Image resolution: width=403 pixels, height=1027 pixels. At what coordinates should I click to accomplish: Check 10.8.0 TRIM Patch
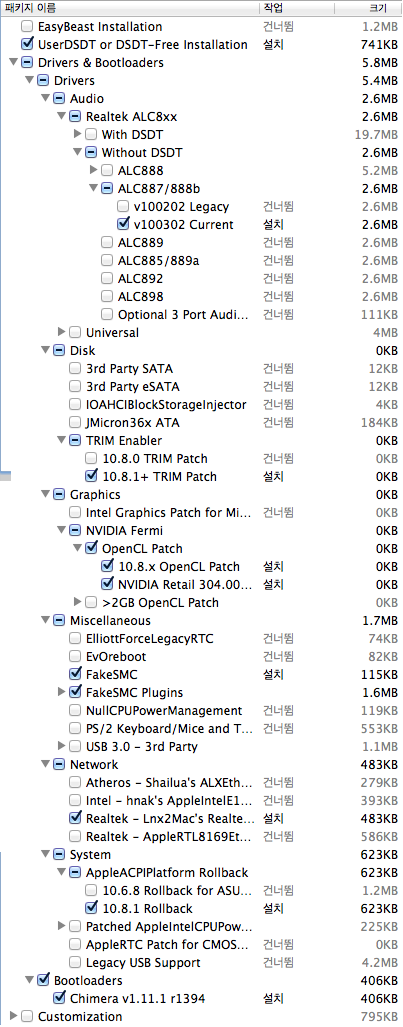[91, 458]
